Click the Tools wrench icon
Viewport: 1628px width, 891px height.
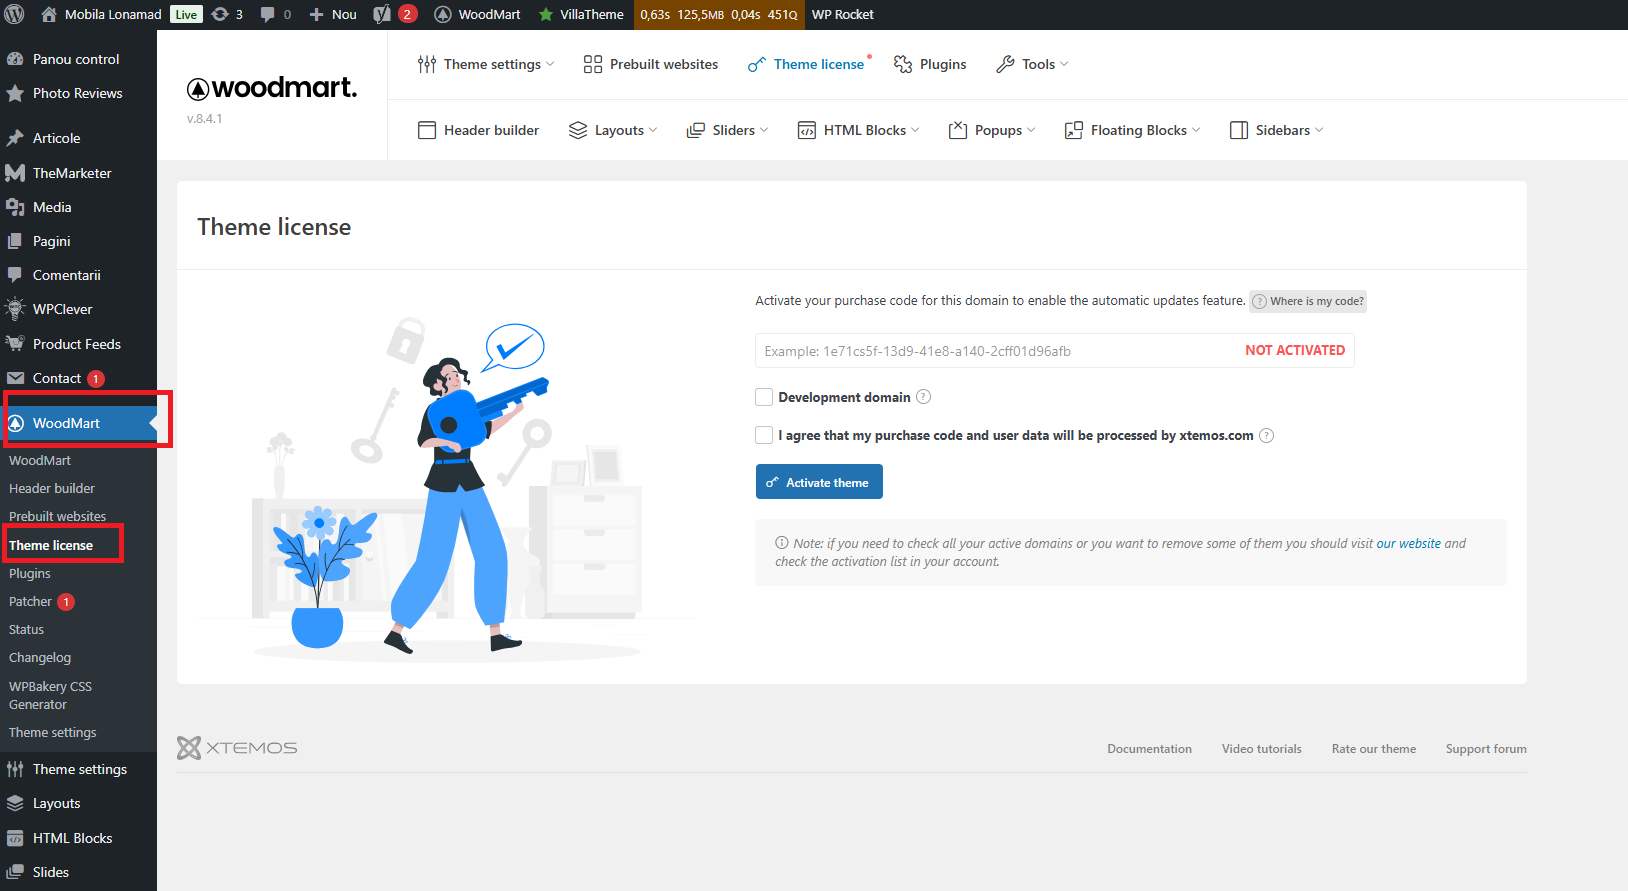click(1005, 64)
